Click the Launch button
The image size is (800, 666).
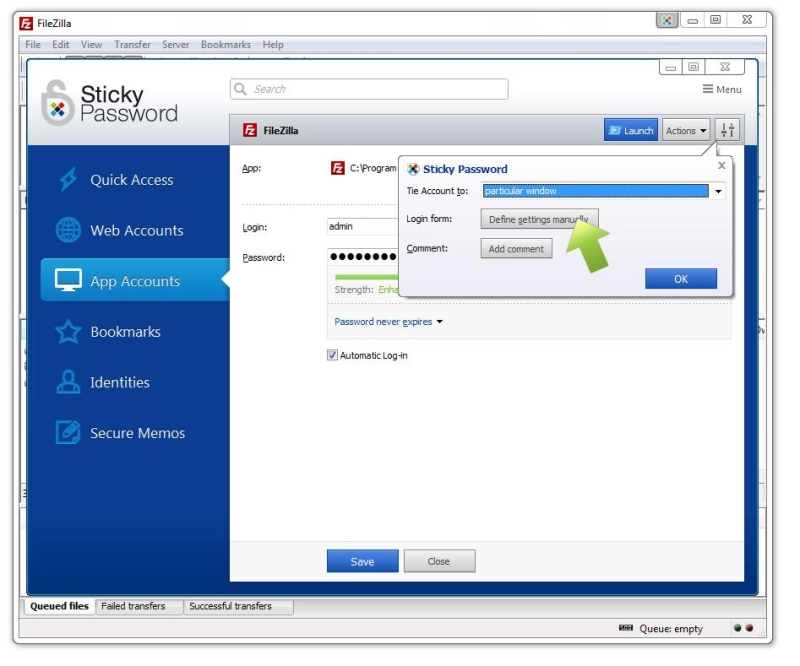tap(631, 130)
